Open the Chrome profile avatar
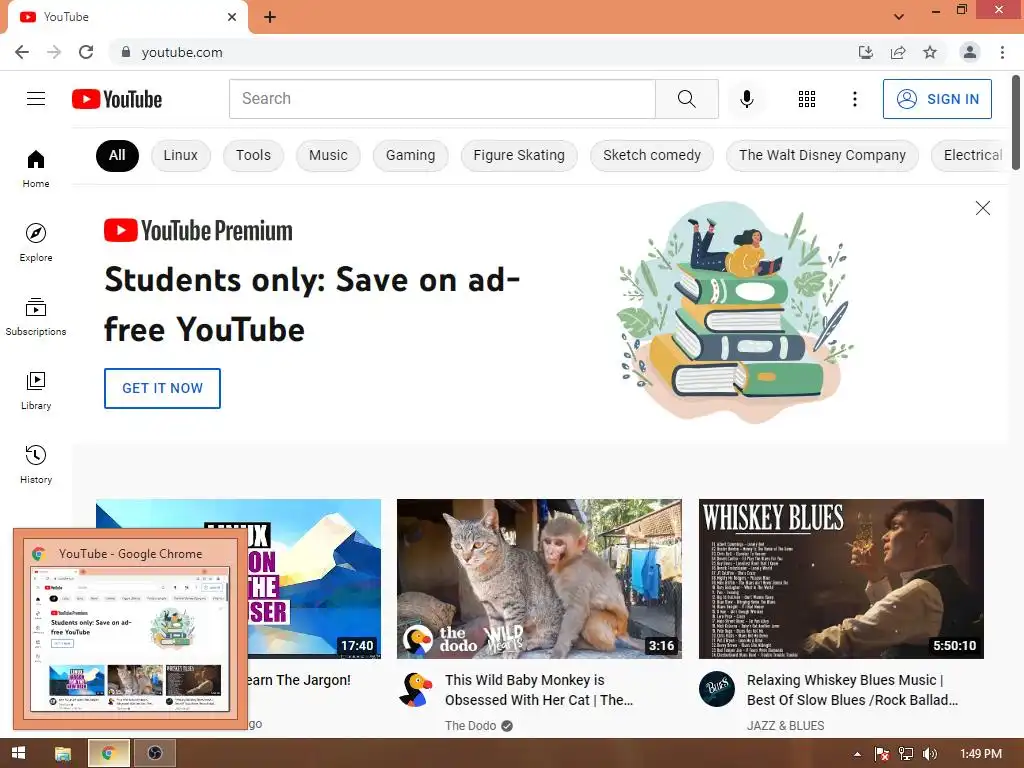 [970, 52]
